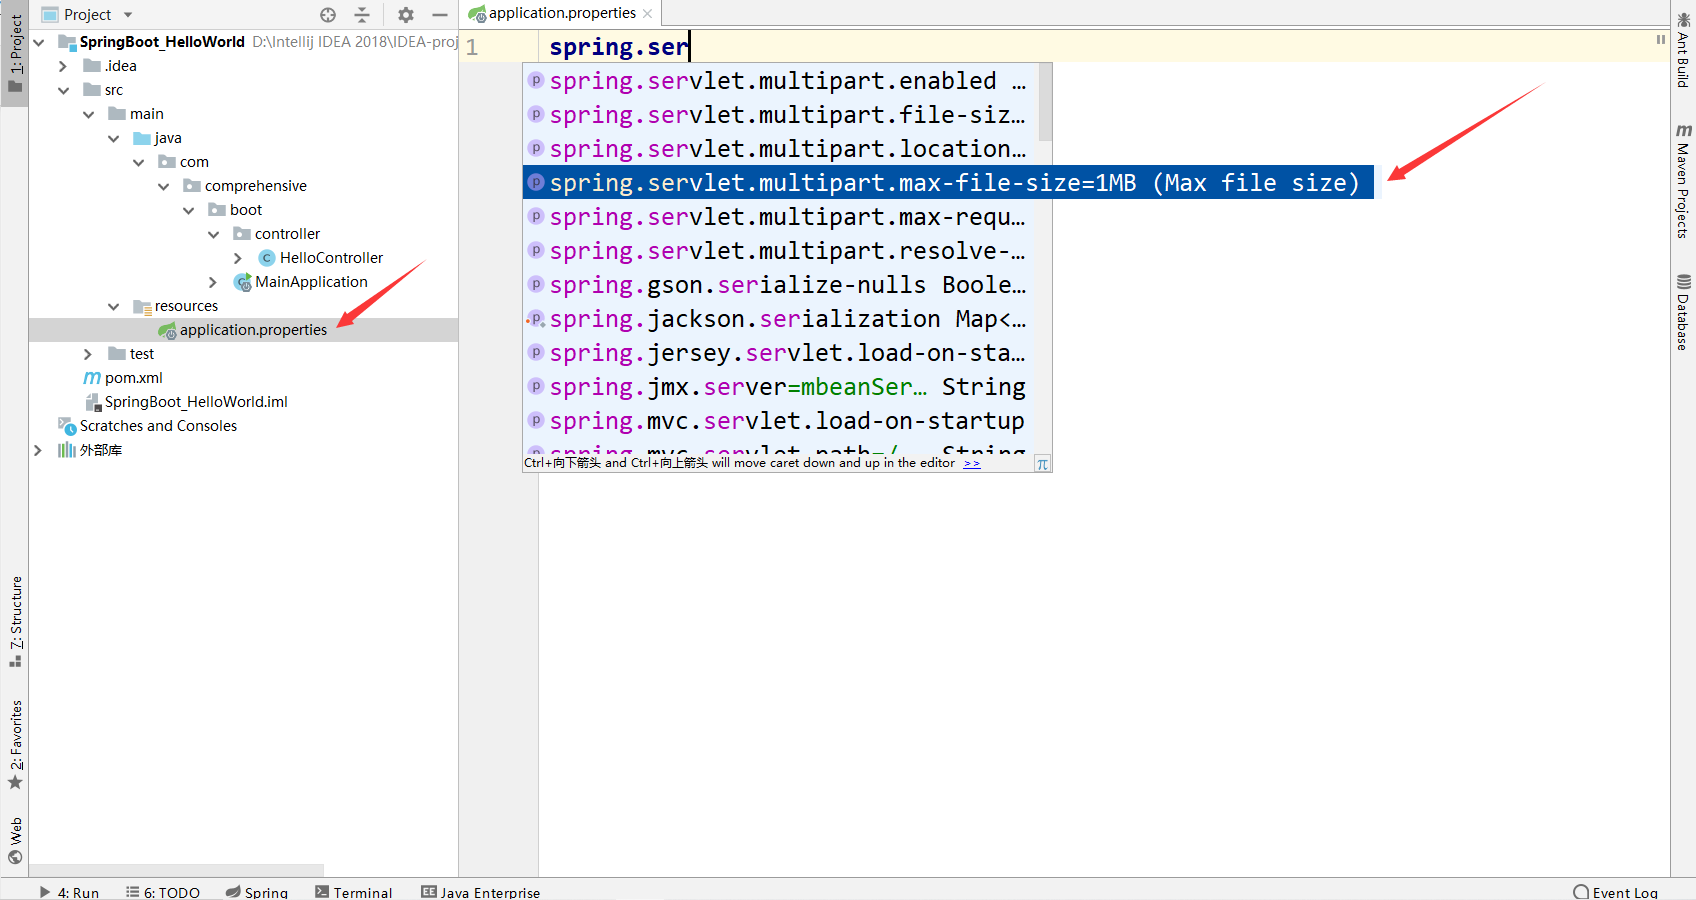
Task: Collapse the main folder
Action: [88, 114]
